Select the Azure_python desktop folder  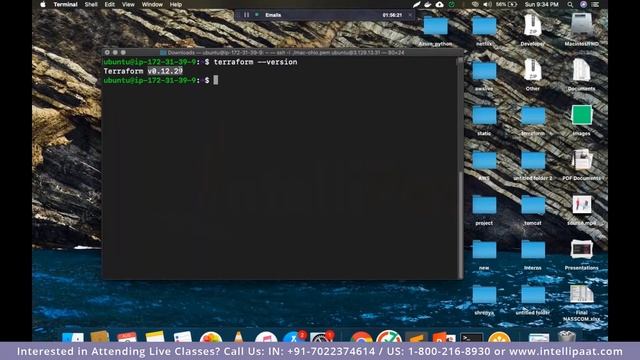436,26
